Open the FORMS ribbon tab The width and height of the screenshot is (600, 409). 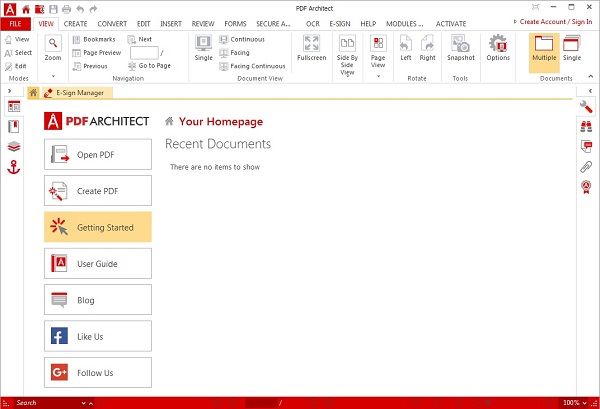[x=235, y=24]
